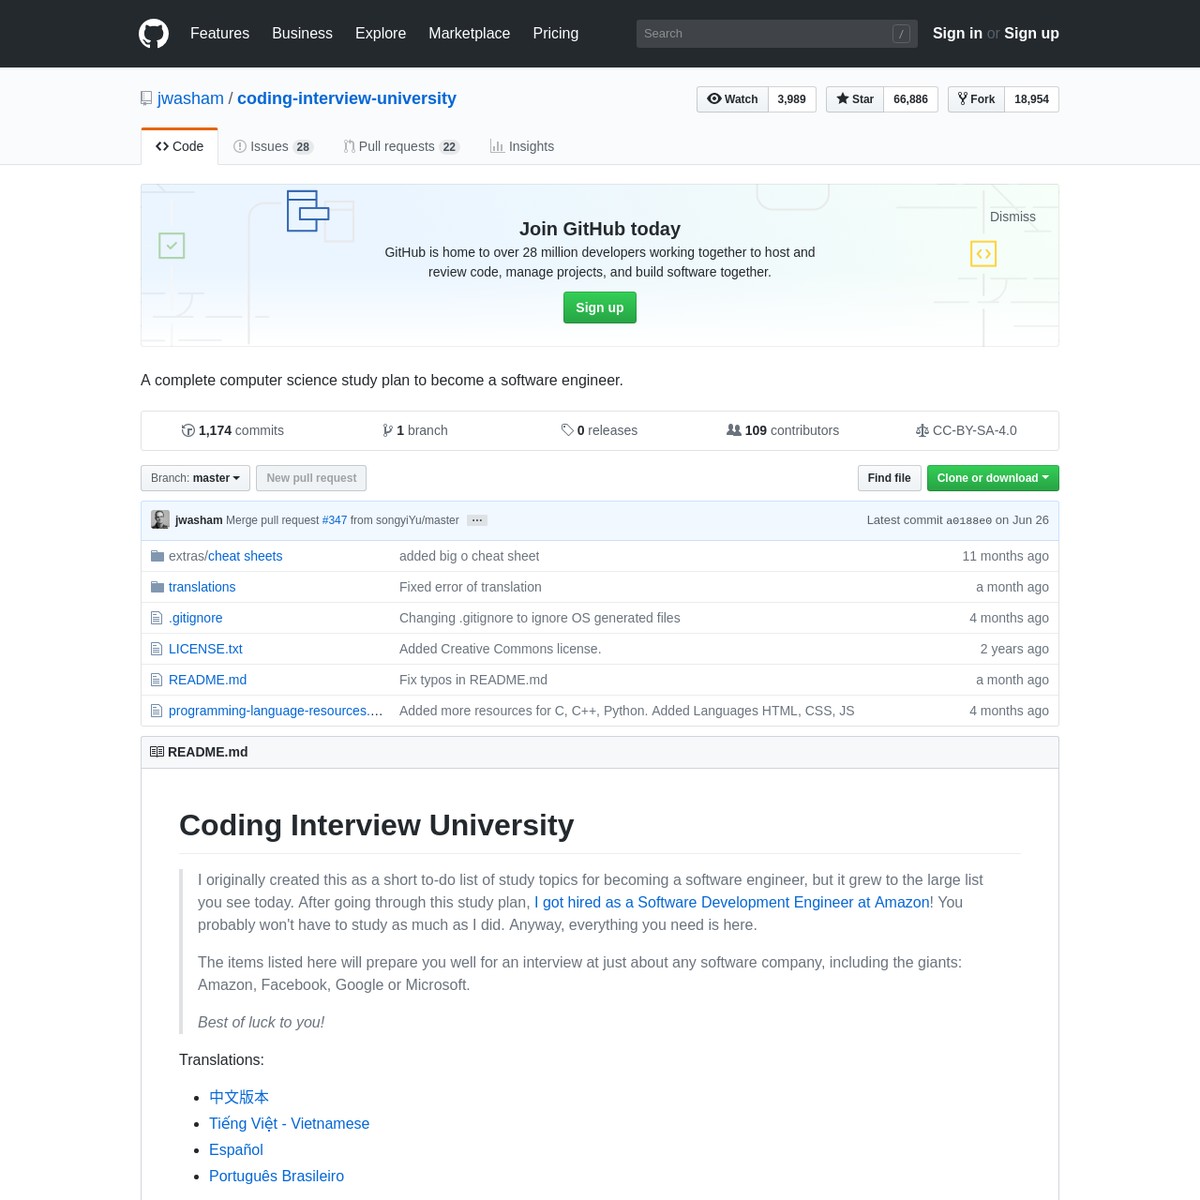Click the 1,174 commits link

(232, 430)
